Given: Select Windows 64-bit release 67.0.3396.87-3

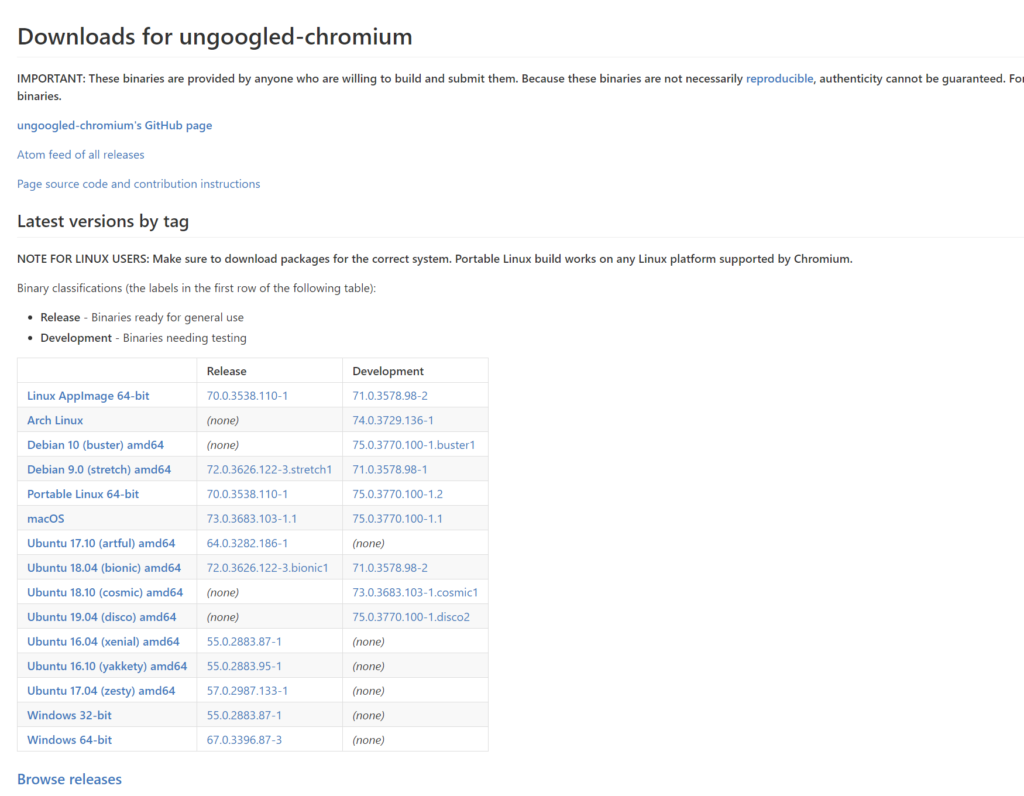Looking at the screenshot, I should 244,740.
